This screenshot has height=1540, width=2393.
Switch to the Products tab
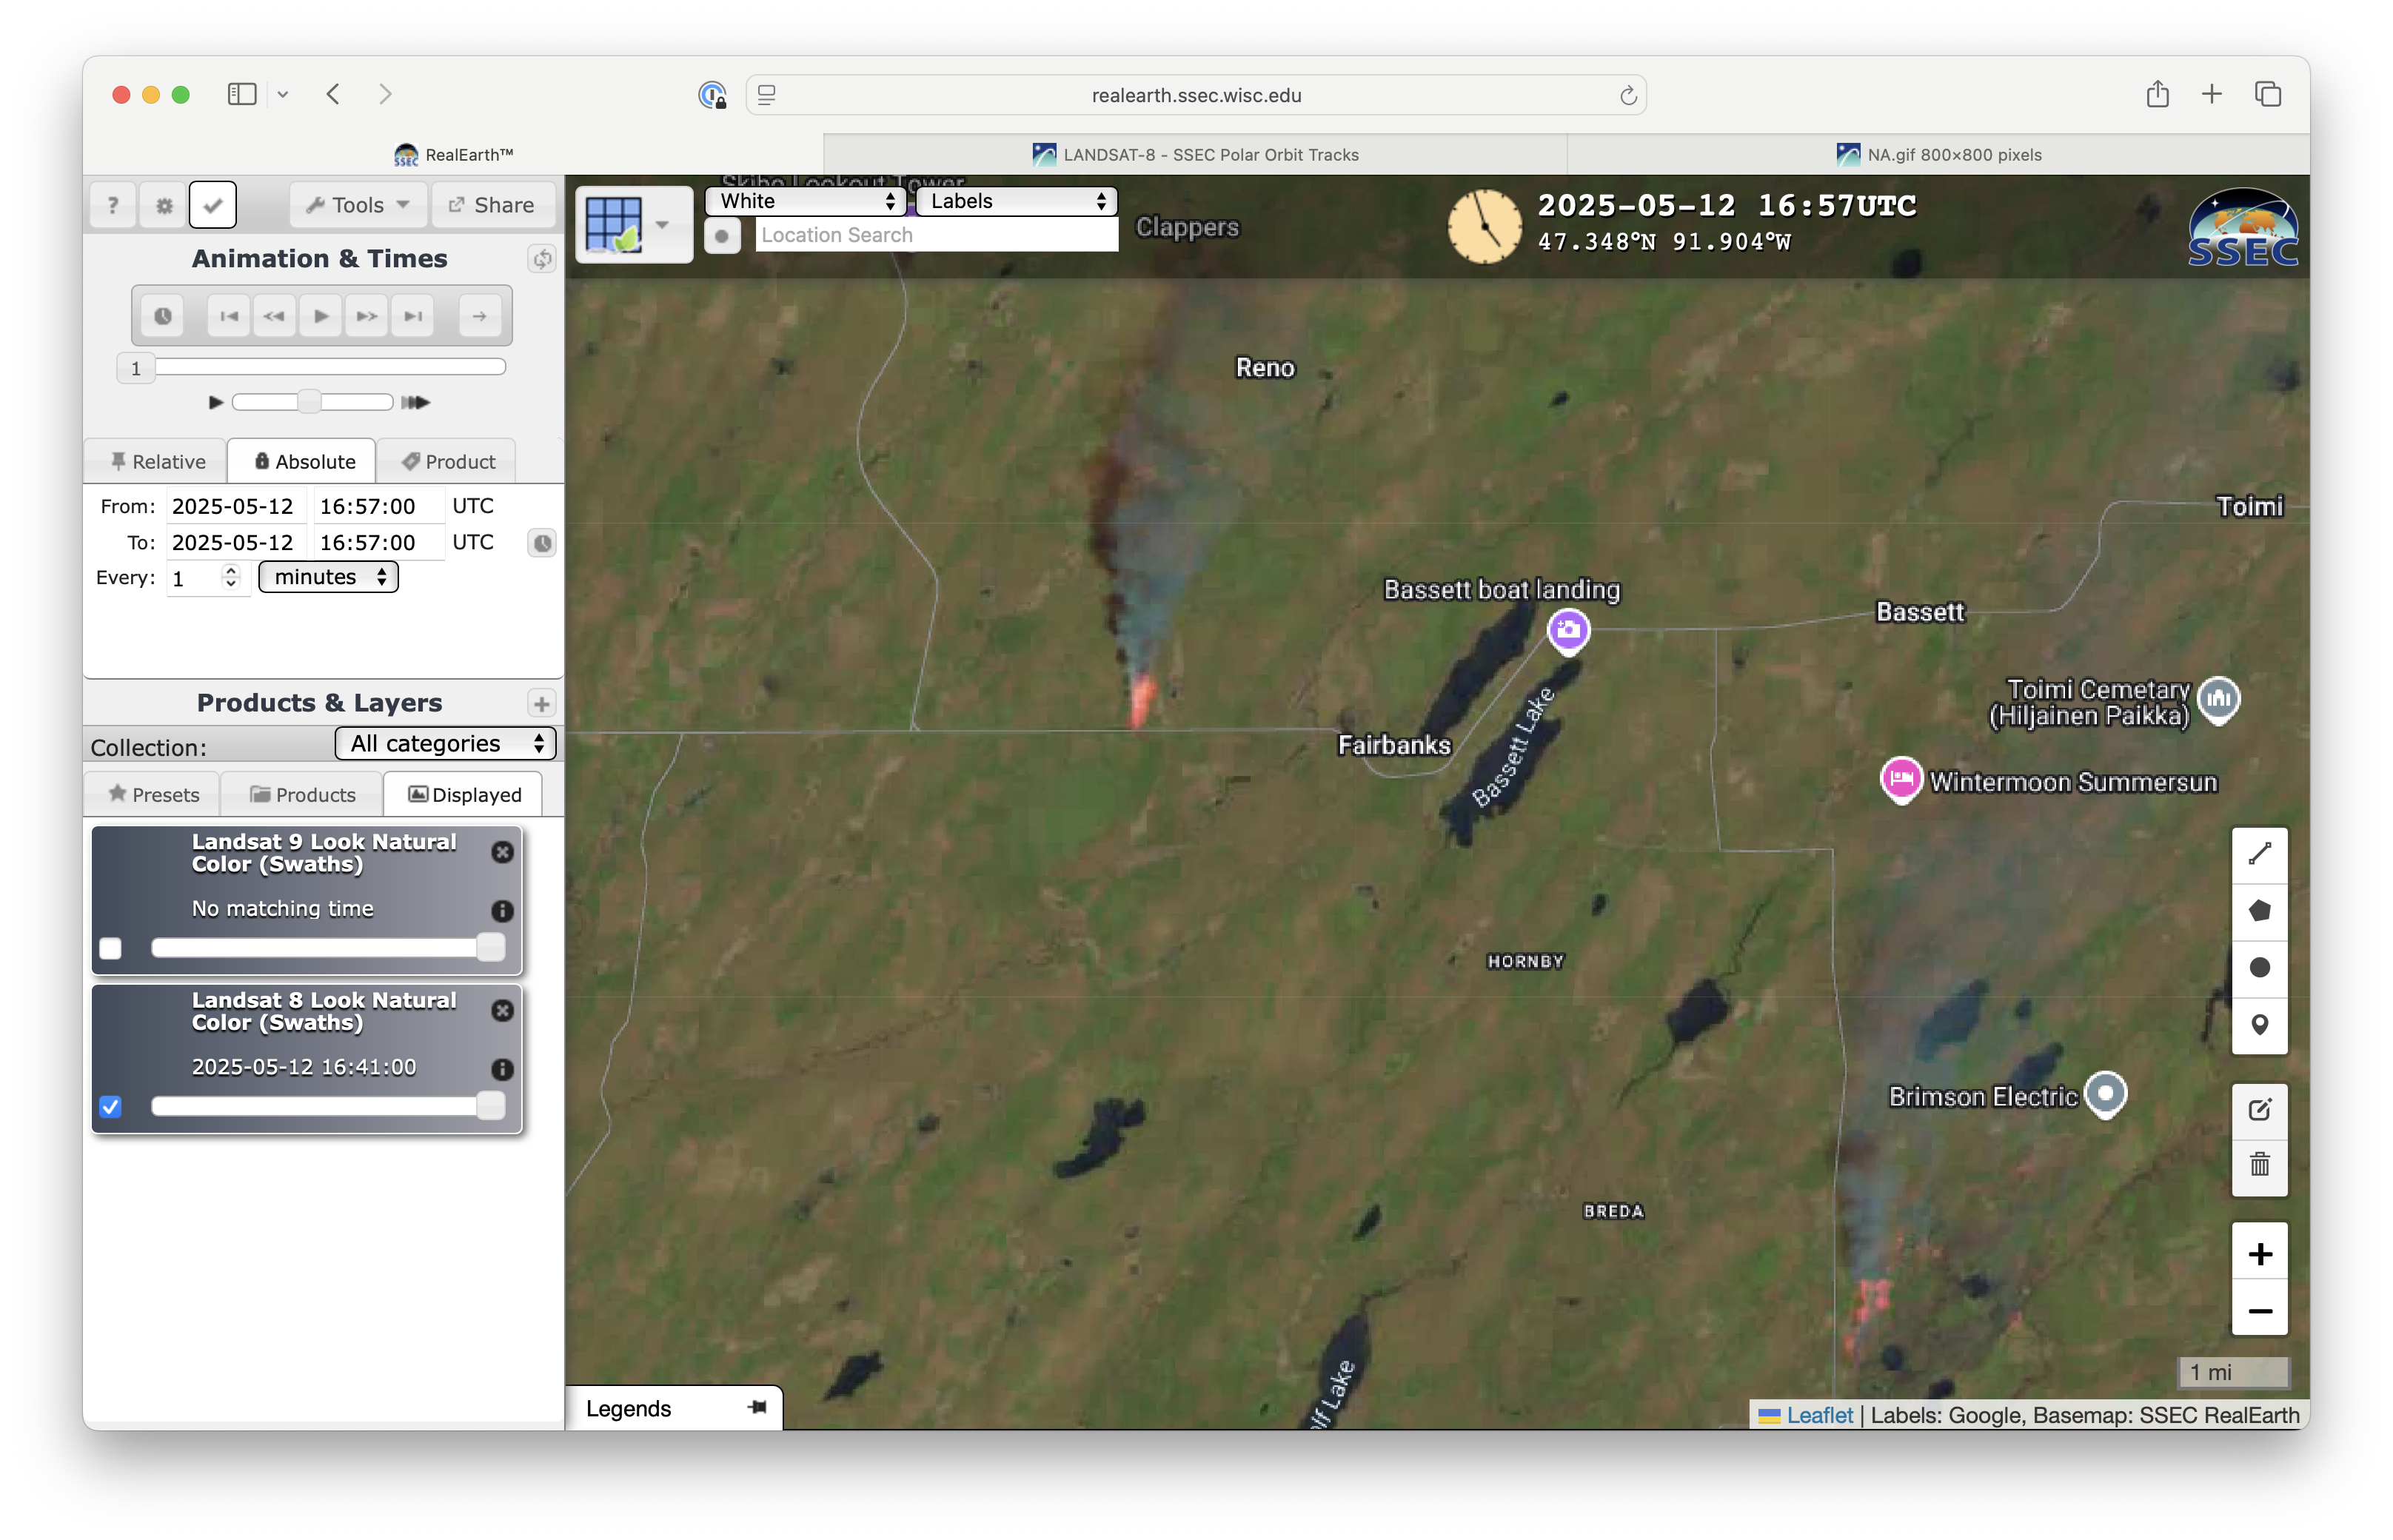tap(303, 794)
